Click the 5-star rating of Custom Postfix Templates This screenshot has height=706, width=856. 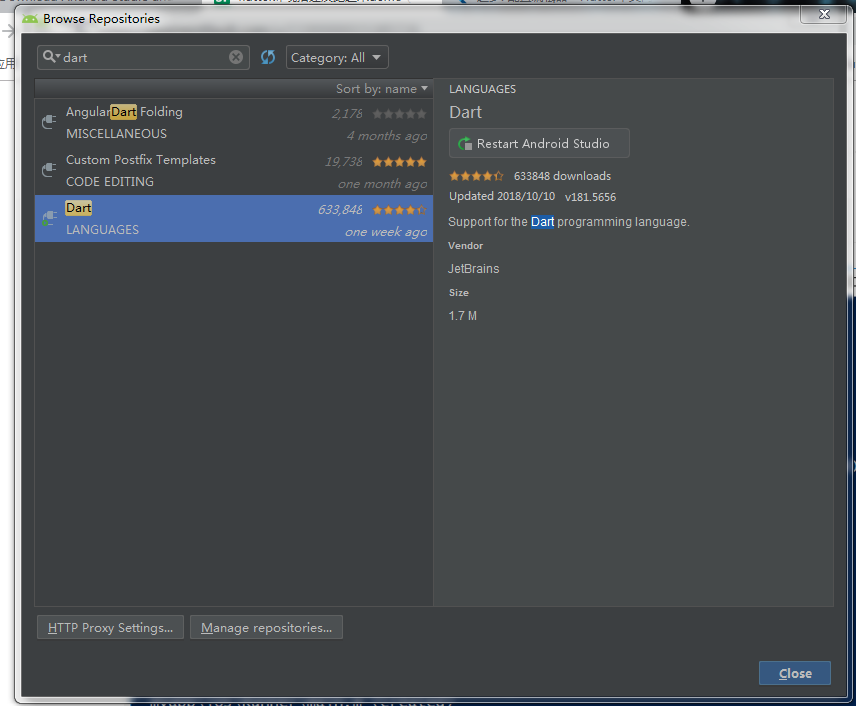click(x=399, y=162)
